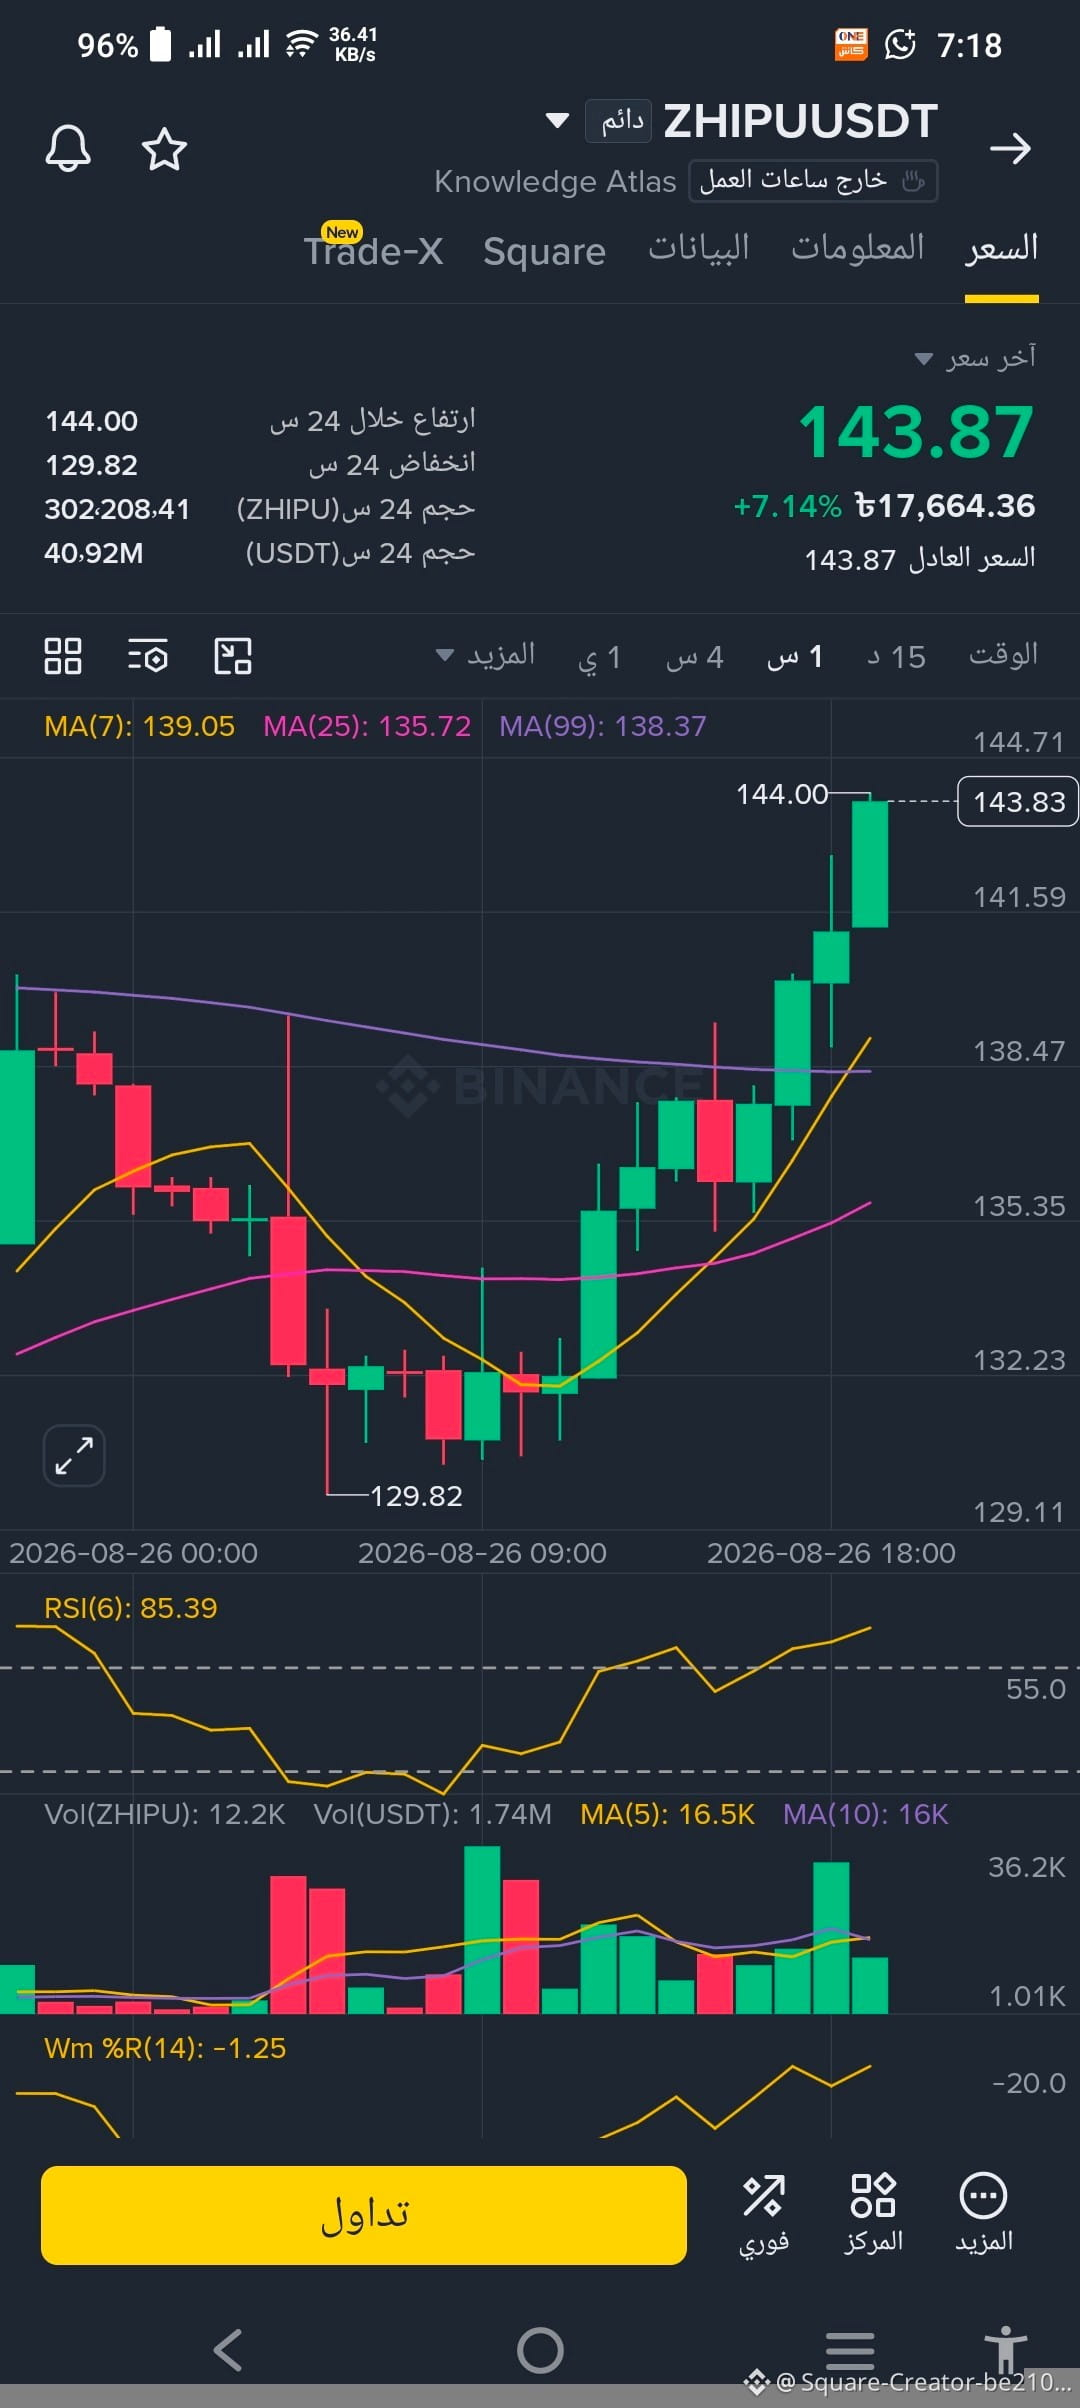
Task: Select the 15 د timeframe
Action: (x=896, y=657)
